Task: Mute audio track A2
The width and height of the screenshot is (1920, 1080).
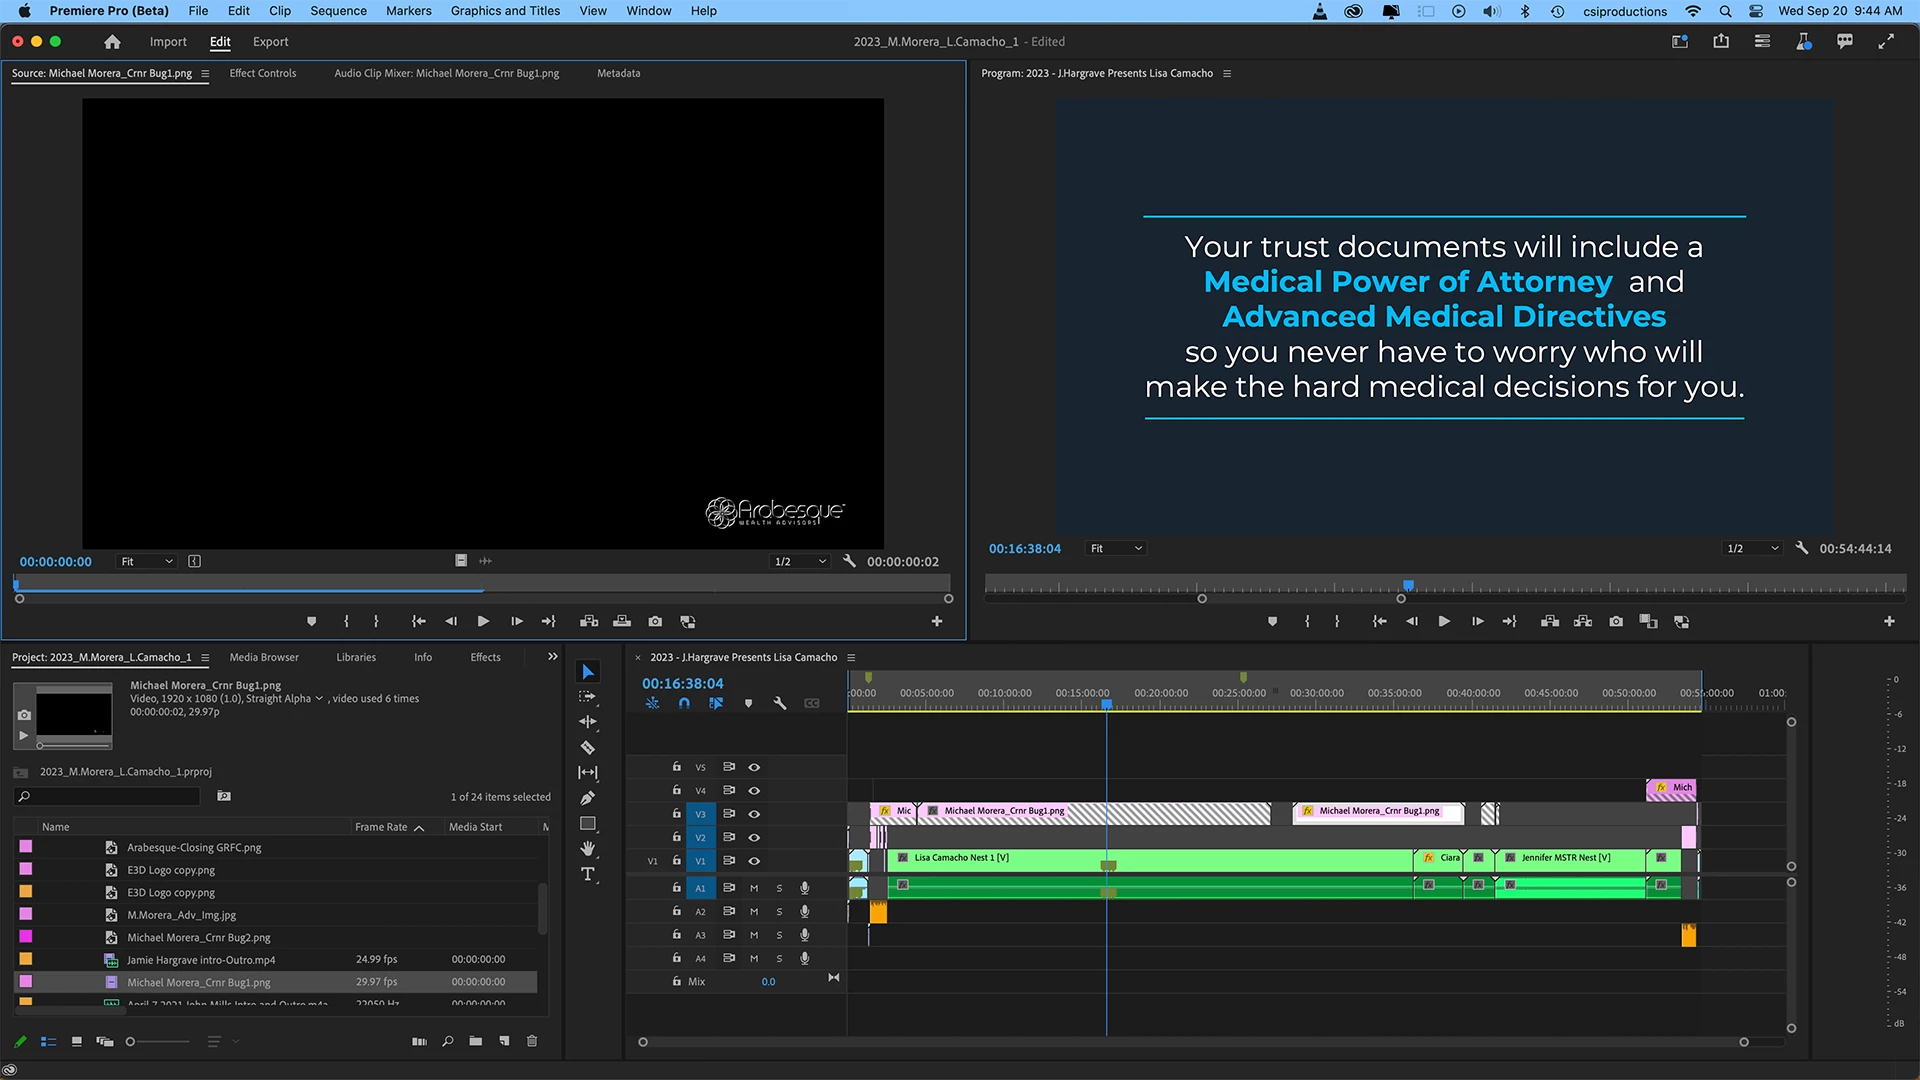Action: (754, 911)
